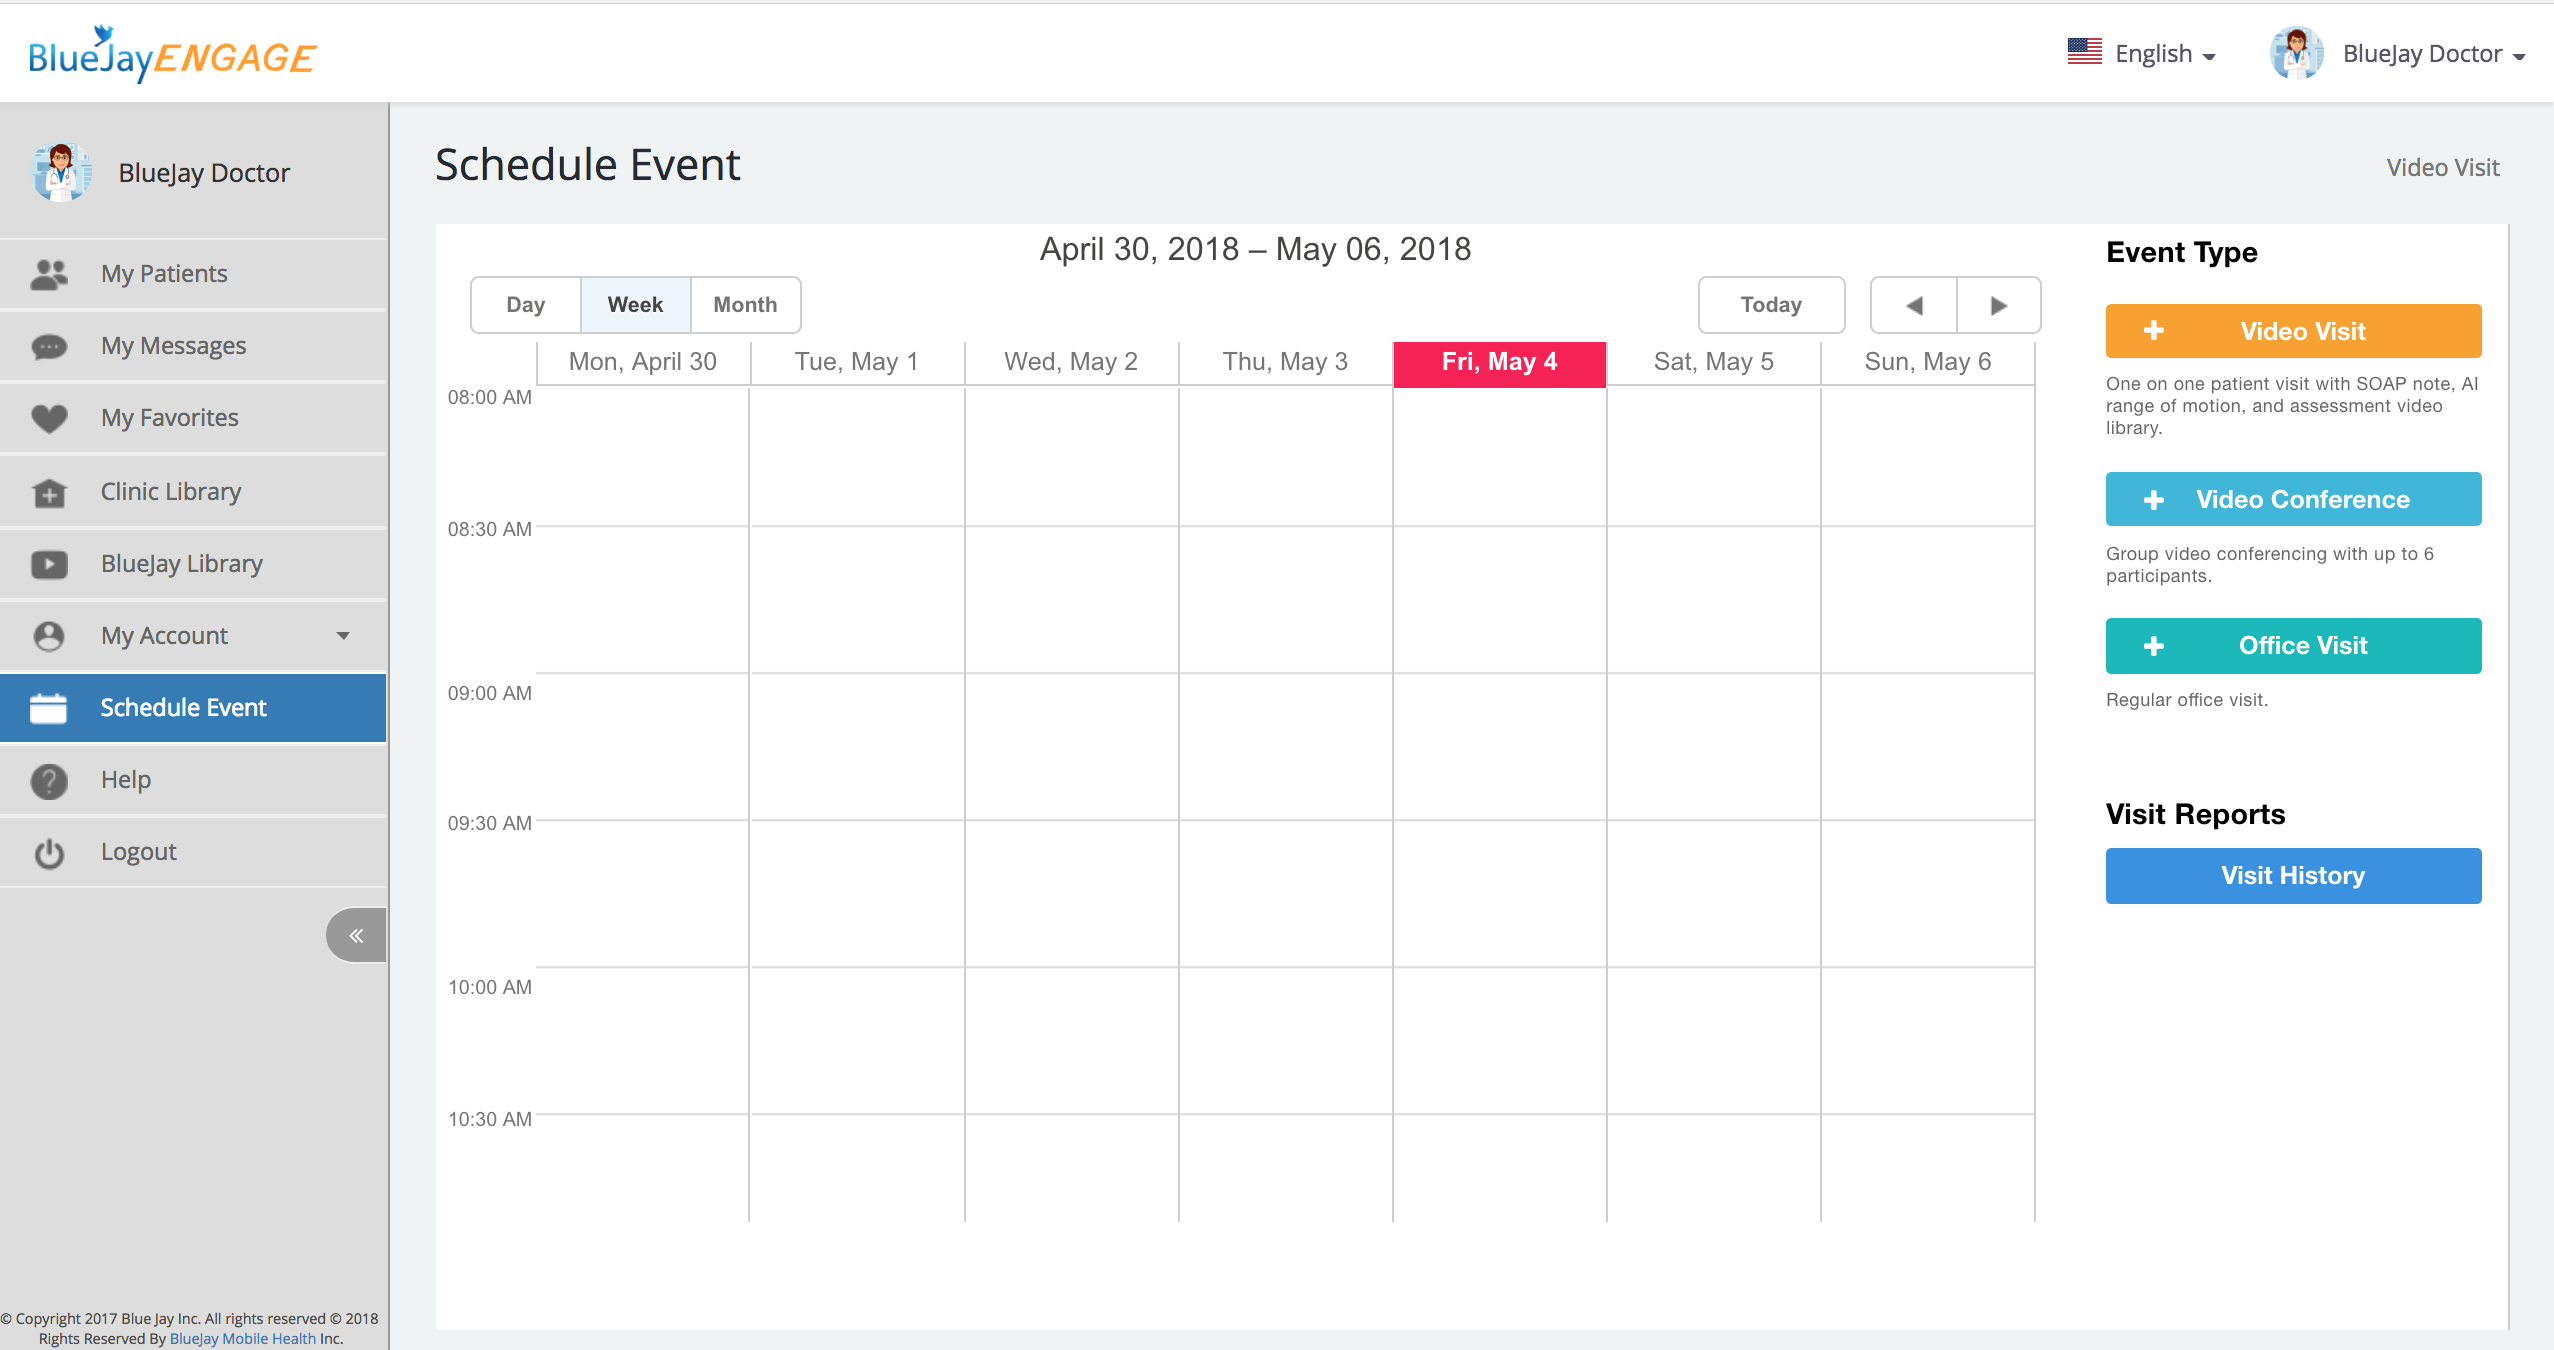This screenshot has width=2554, height=1350.
Task: Click the Schedule Event calendar icon
Action: [x=48, y=708]
